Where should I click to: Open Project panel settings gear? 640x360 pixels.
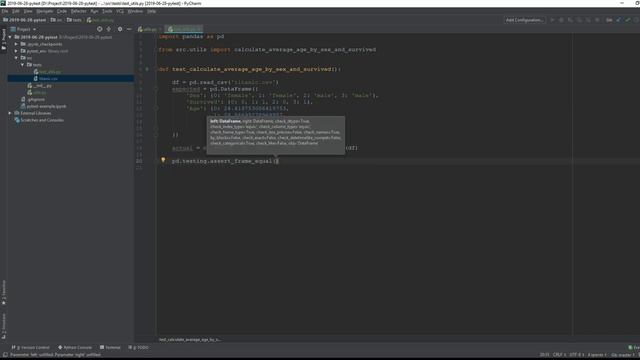[120, 29]
